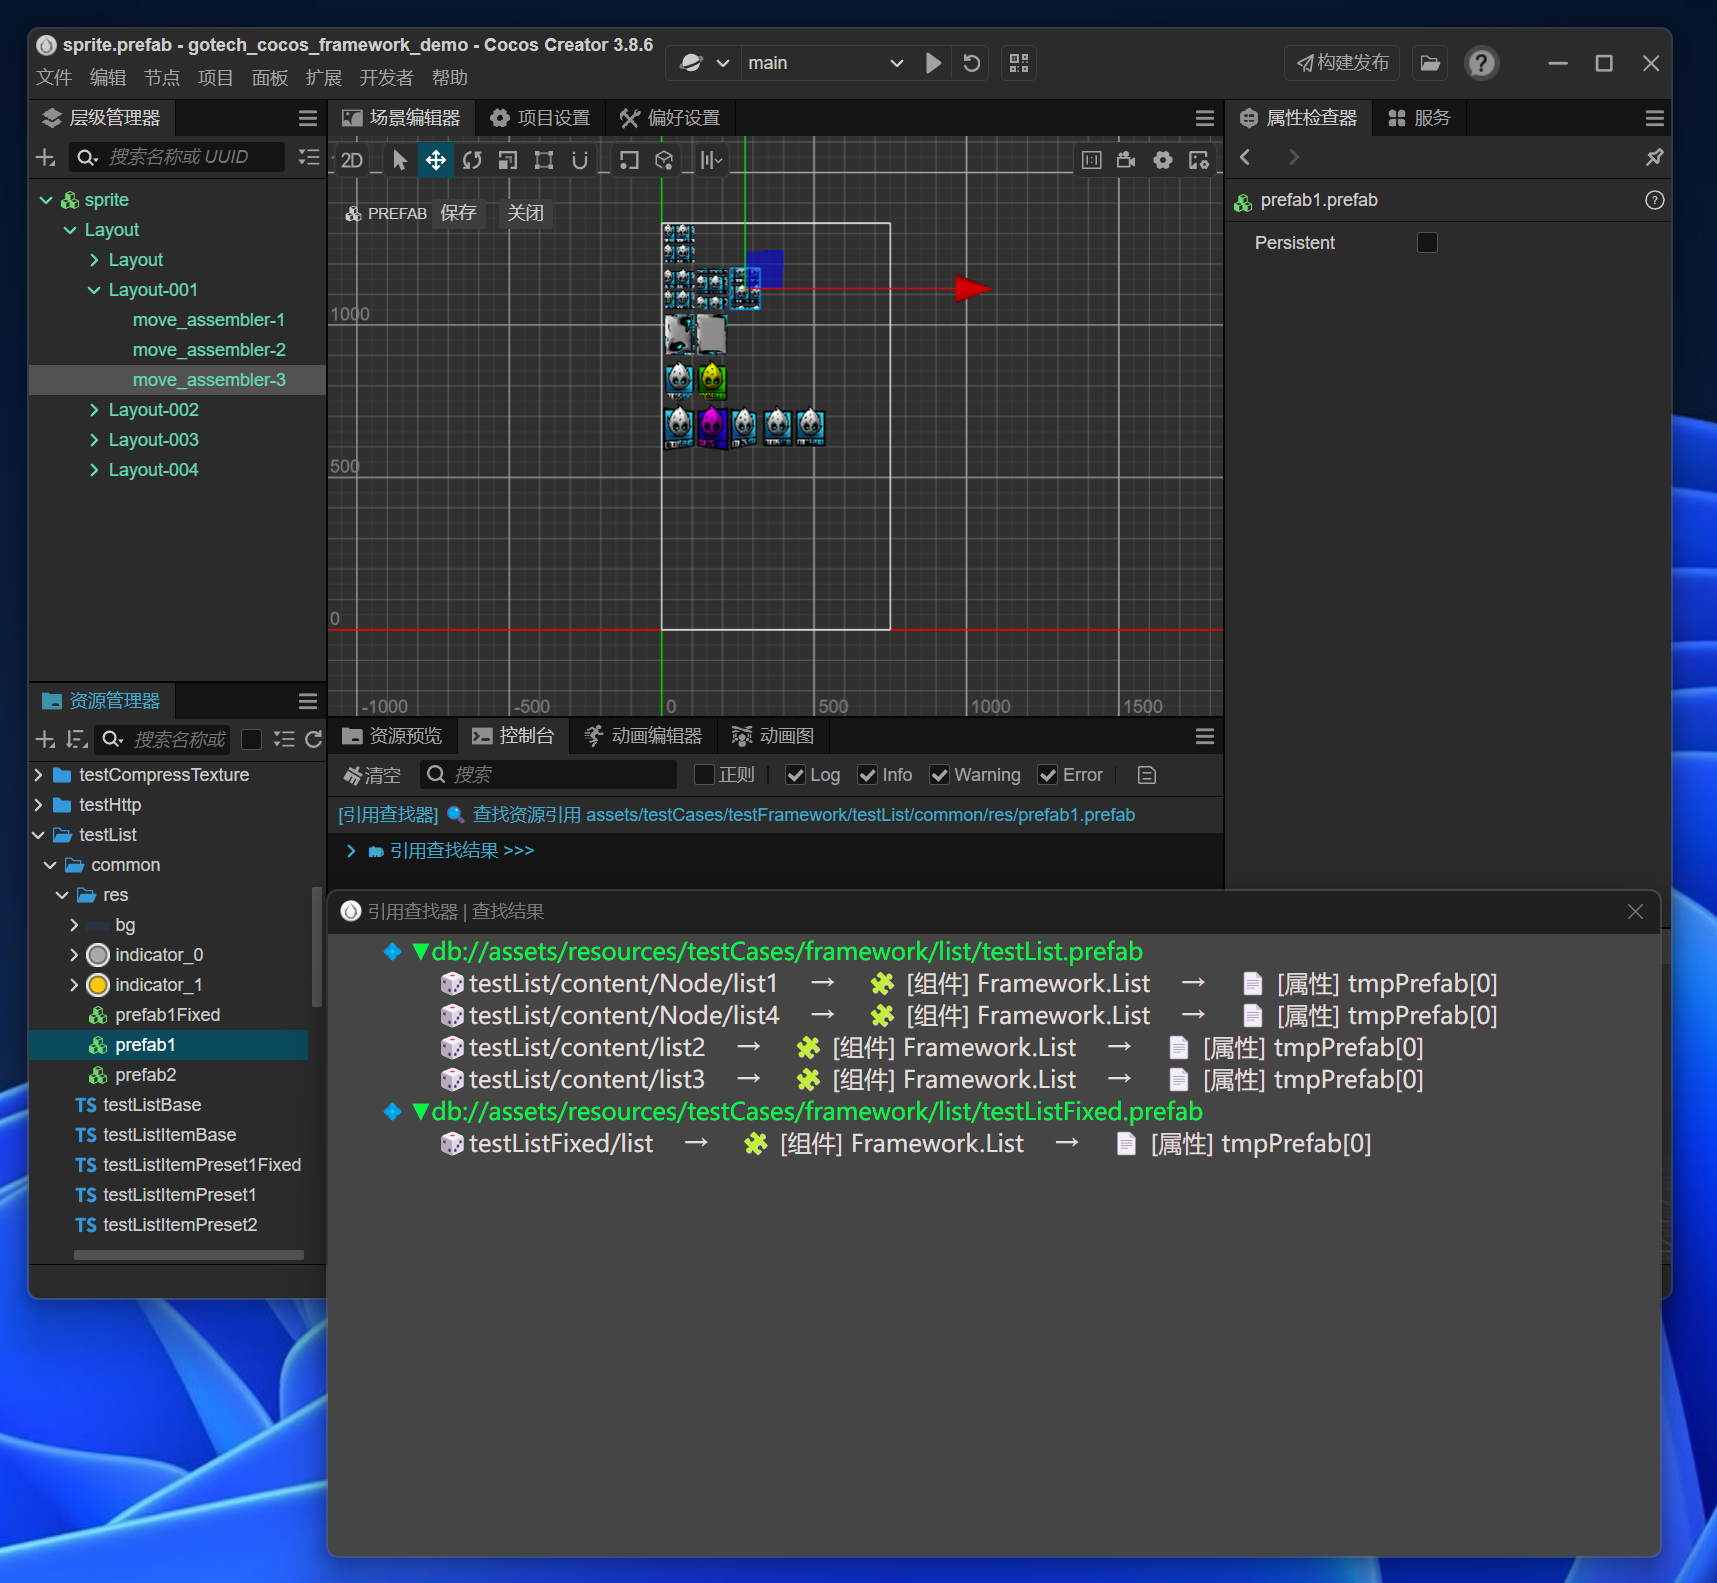Open the project folder icon in title bar
The height and width of the screenshot is (1583, 1717).
click(1430, 63)
